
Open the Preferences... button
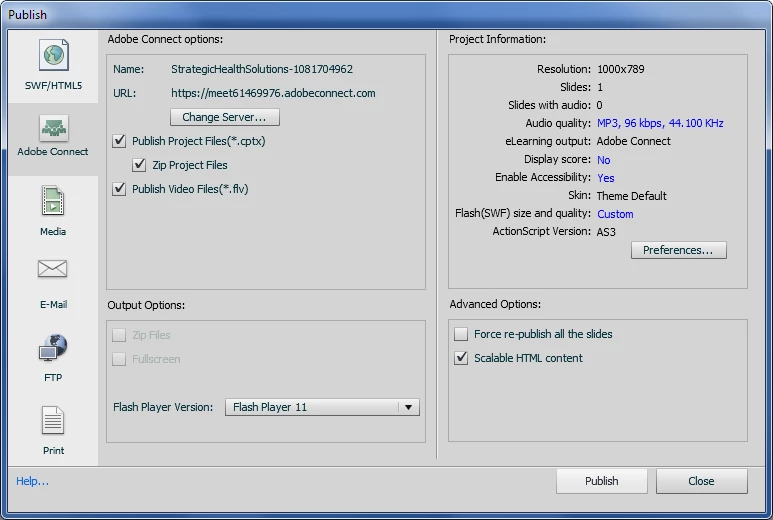click(x=678, y=250)
